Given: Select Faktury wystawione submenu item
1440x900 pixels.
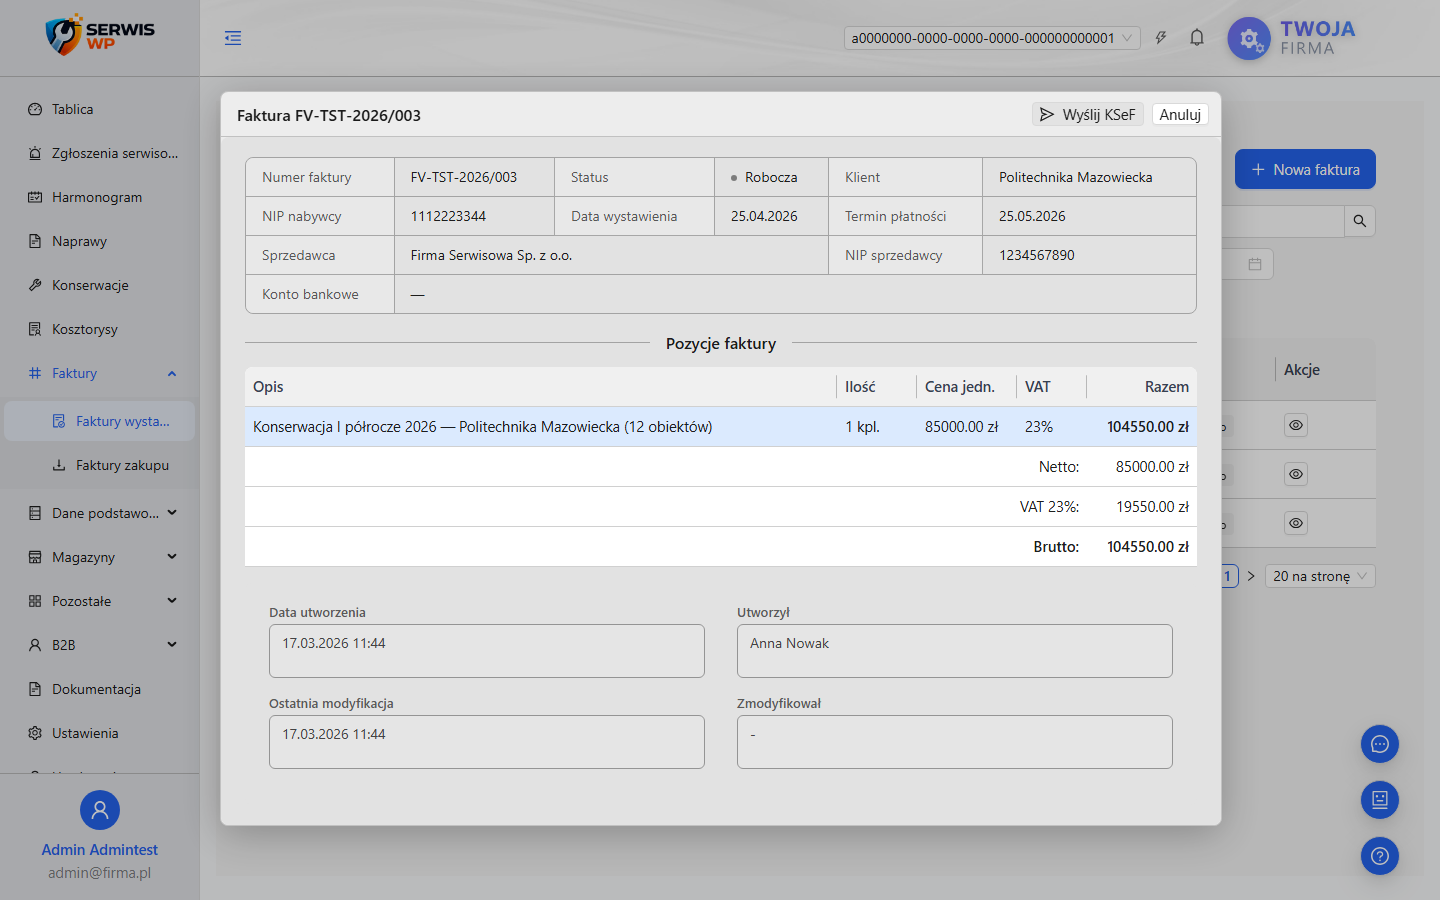Looking at the screenshot, I should [x=100, y=421].
